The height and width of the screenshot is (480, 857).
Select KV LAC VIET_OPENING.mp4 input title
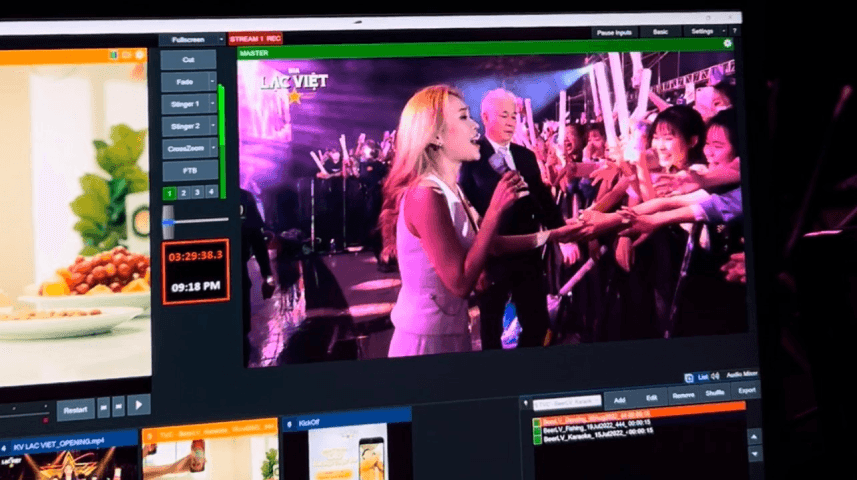pos(58,442)
